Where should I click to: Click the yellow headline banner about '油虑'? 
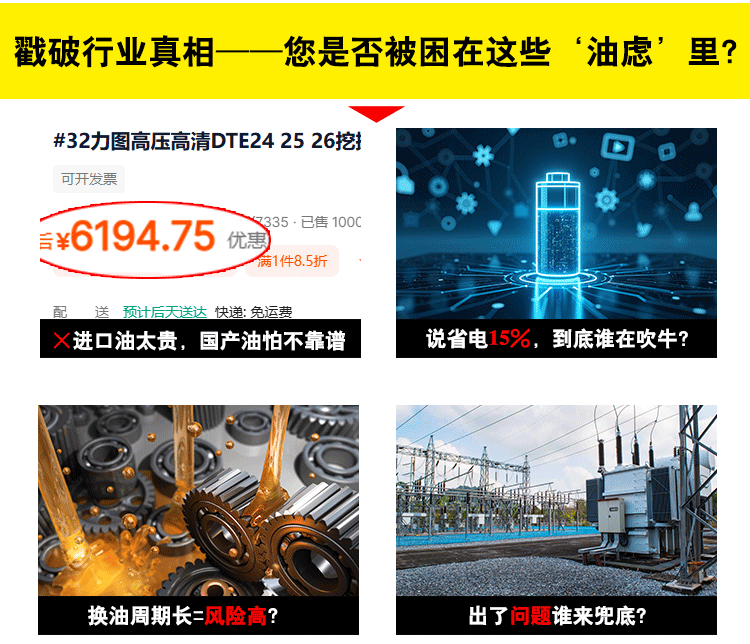pyautogui.click(x=375, y=51)
